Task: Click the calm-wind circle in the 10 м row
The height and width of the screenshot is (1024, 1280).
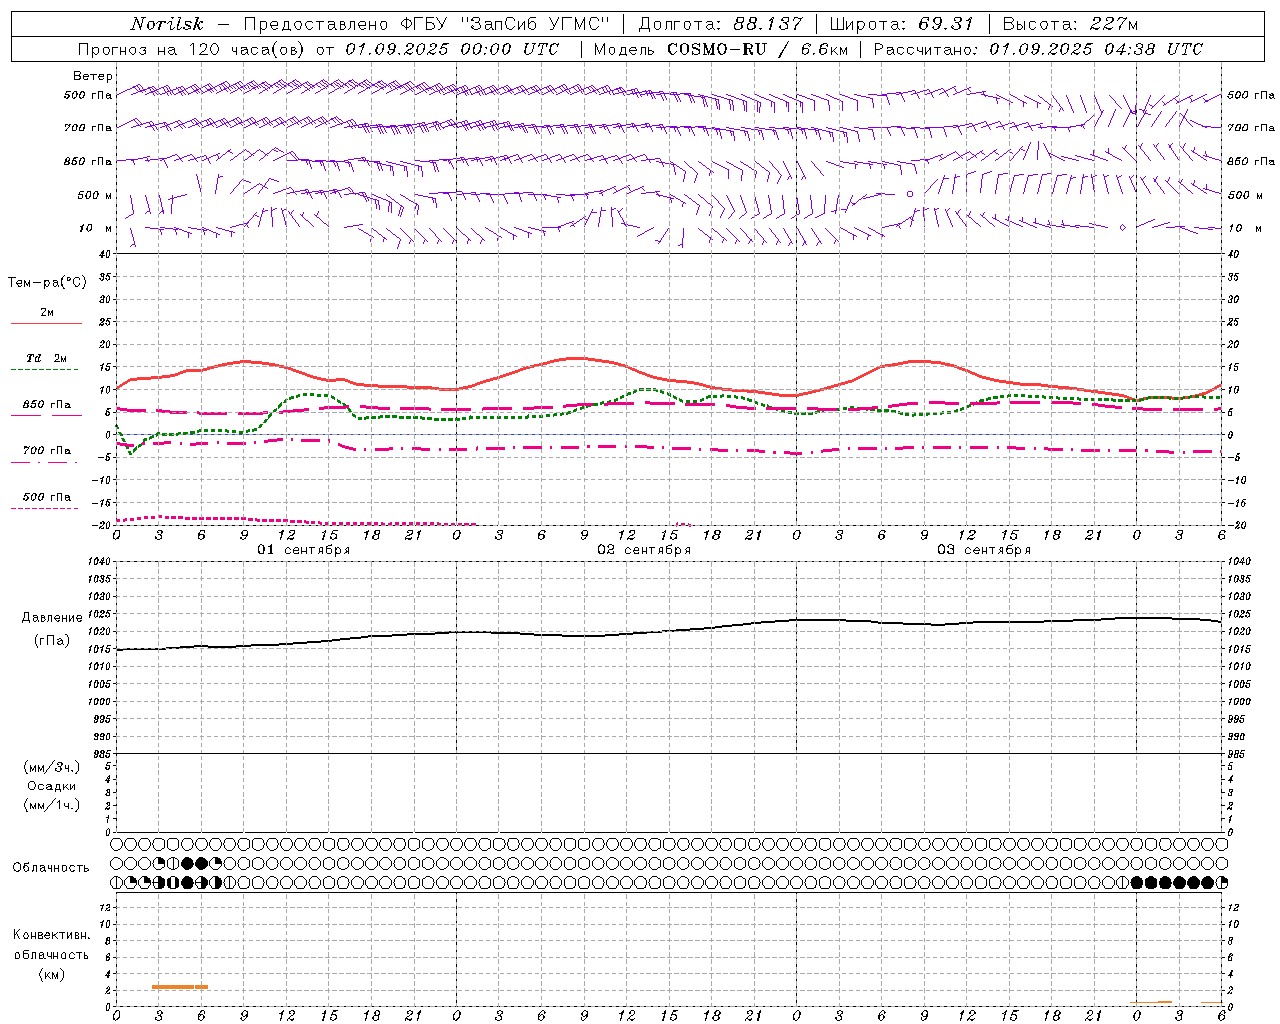Action: coord(1122,227)
